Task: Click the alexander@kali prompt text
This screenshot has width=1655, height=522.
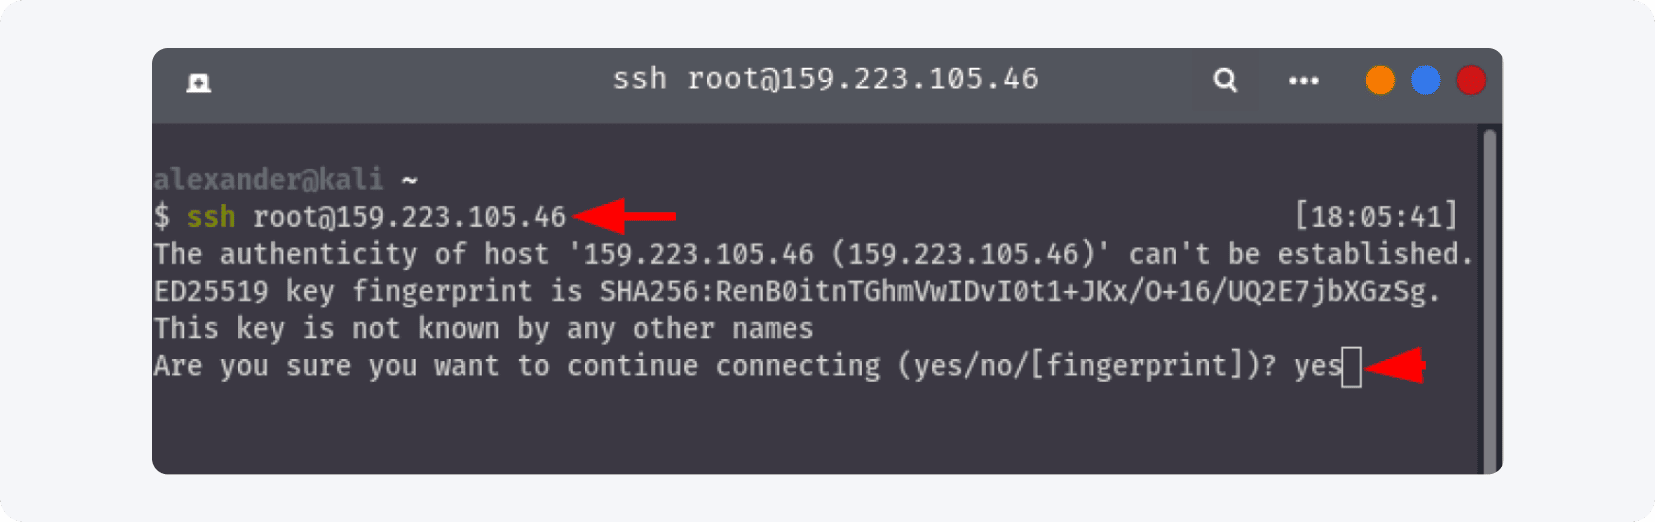Action: (268, 179)
